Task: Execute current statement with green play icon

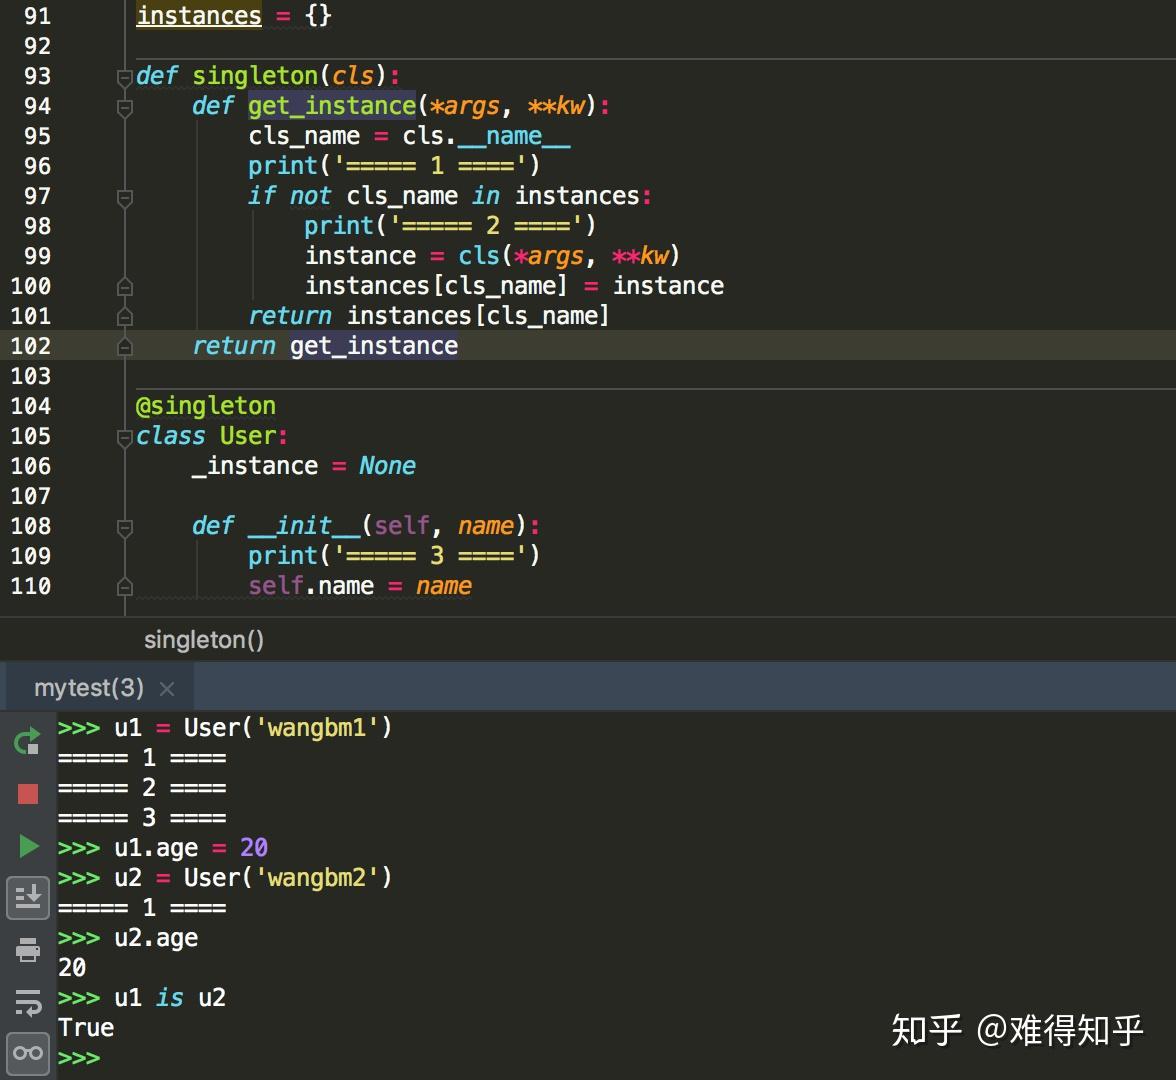Action: (x=28, y=846)
